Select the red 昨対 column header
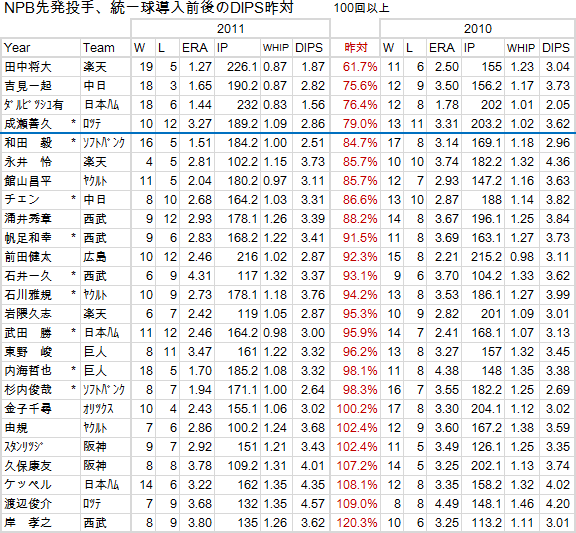Viewport: 576px width, 533px height. (355, 48)
